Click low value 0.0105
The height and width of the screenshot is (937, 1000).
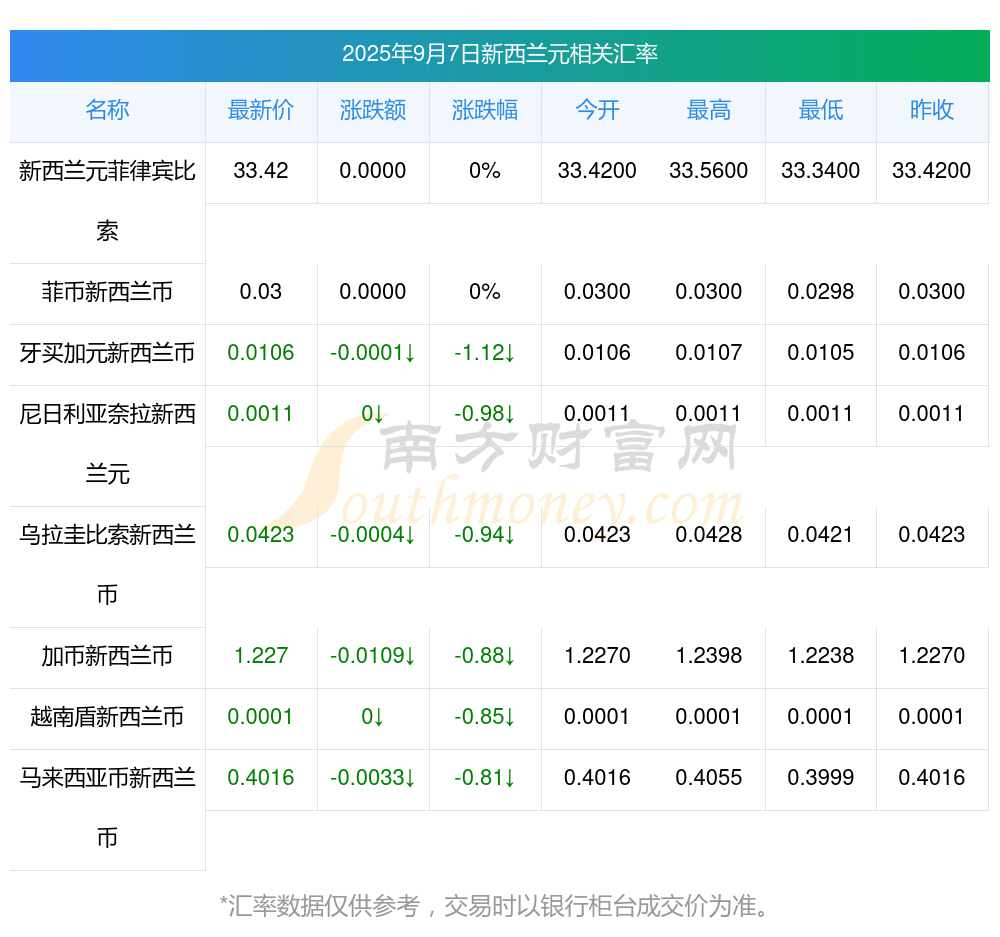(x=821, y=353)
